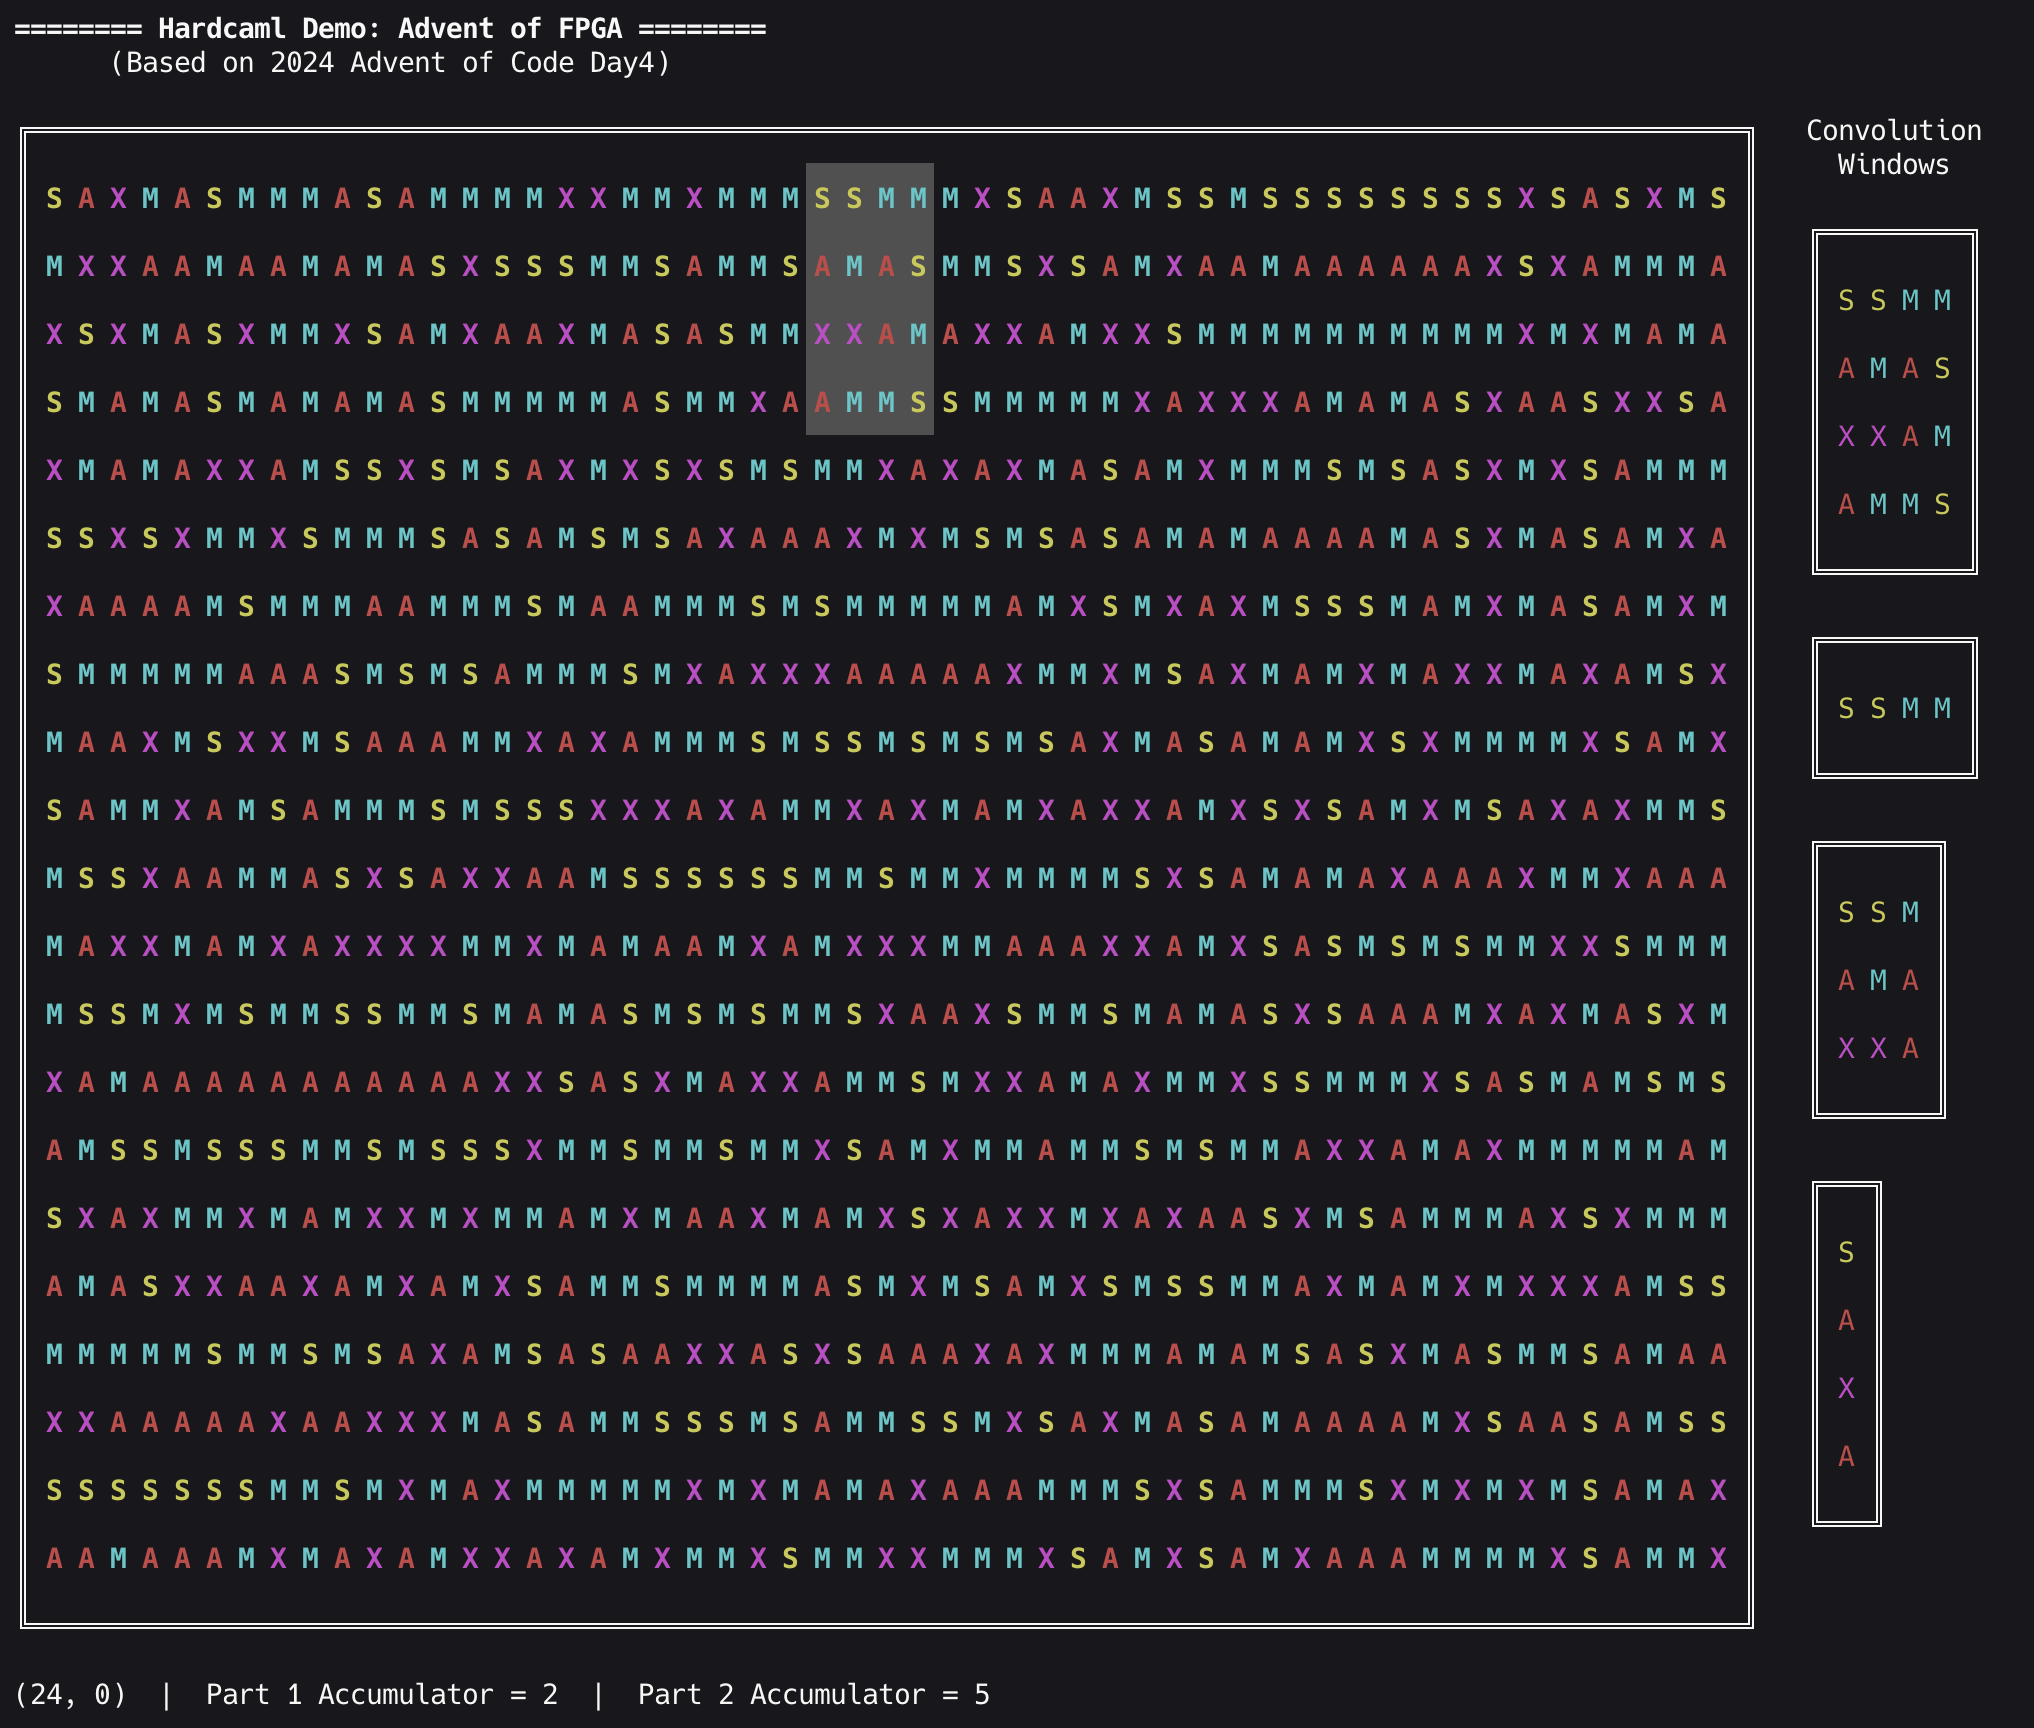Click the top-left 'S' in the letter grid
The height and width of the screenshot is (1728, 2034).
54,199
